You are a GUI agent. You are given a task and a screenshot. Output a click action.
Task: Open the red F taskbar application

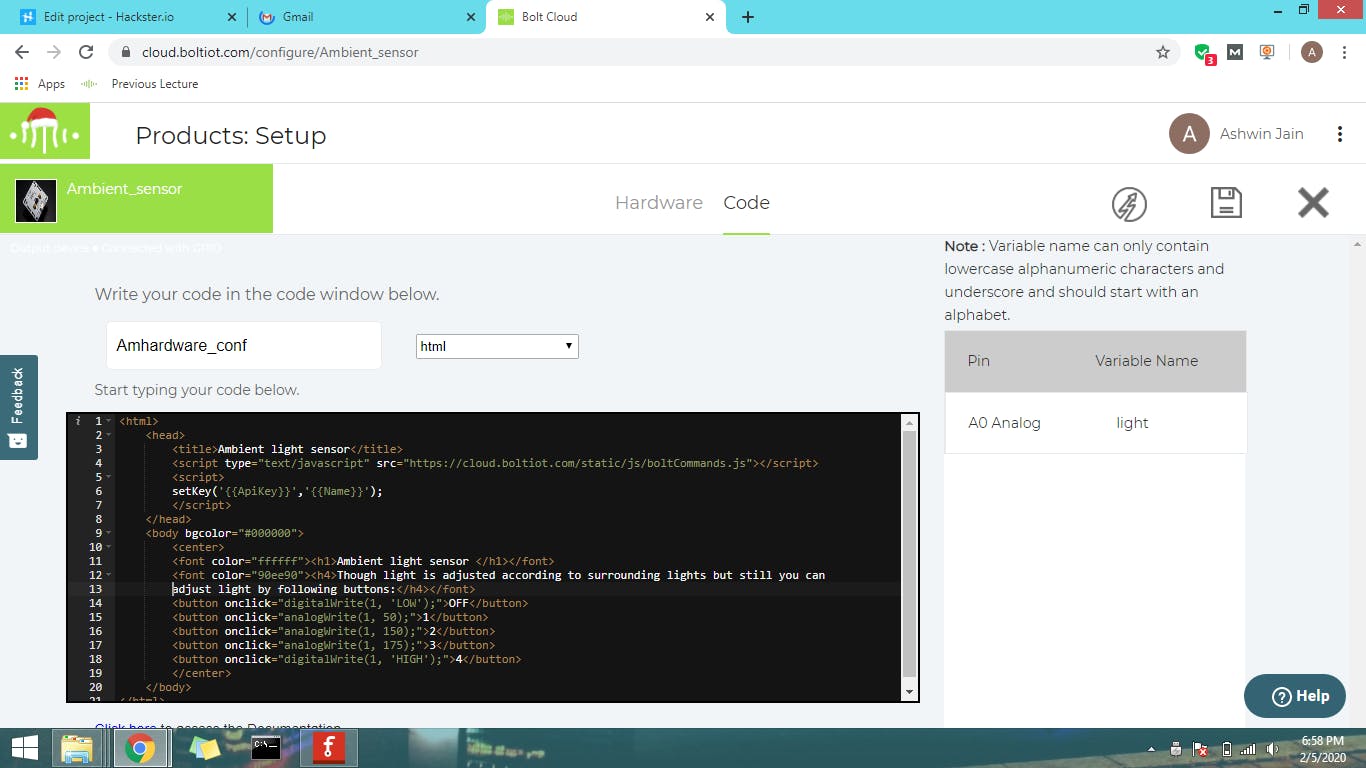click(x=328, y=748)
